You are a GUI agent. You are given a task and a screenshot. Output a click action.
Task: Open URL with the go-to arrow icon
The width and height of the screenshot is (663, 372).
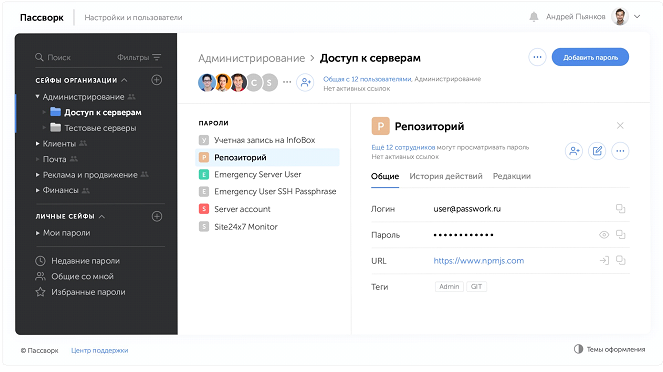[604, 260]
